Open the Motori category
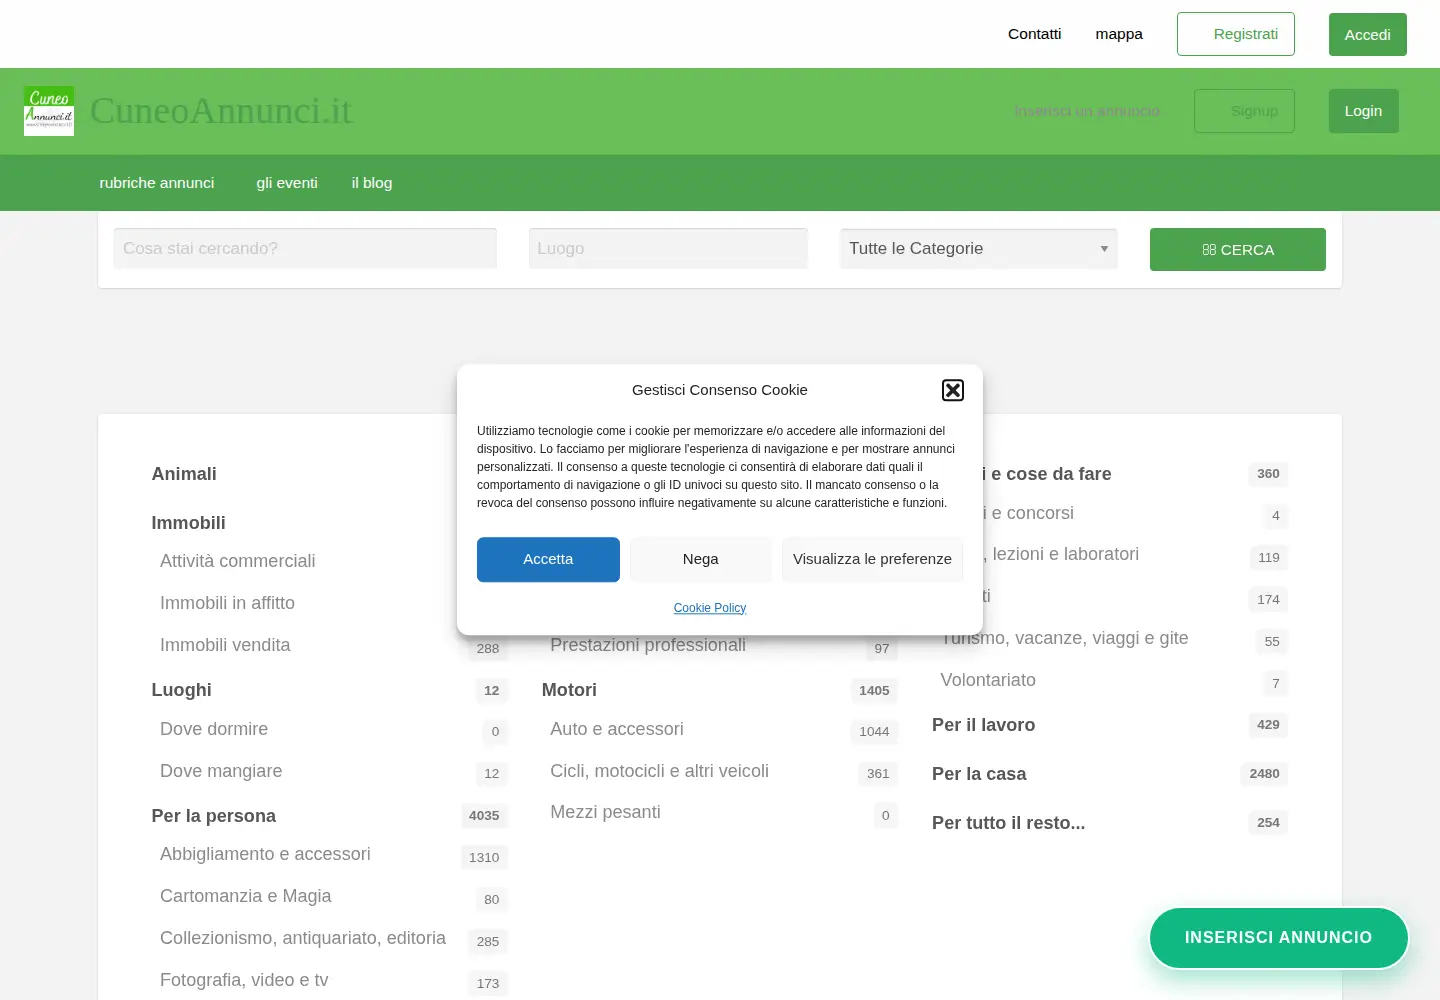 click(x=569, y=690)
